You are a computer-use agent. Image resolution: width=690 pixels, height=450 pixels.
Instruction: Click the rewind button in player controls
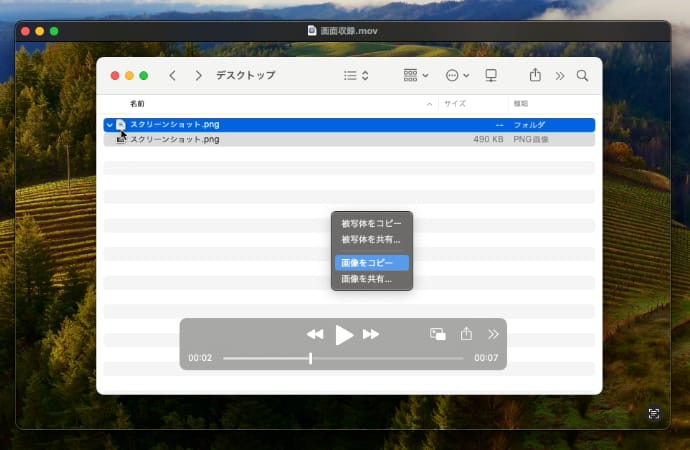314,334
